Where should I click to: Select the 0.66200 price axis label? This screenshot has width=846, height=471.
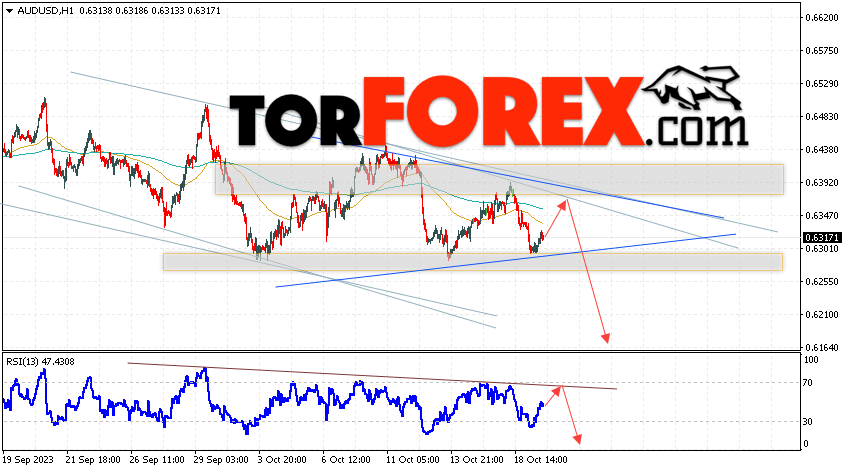[x=822, y=18]
